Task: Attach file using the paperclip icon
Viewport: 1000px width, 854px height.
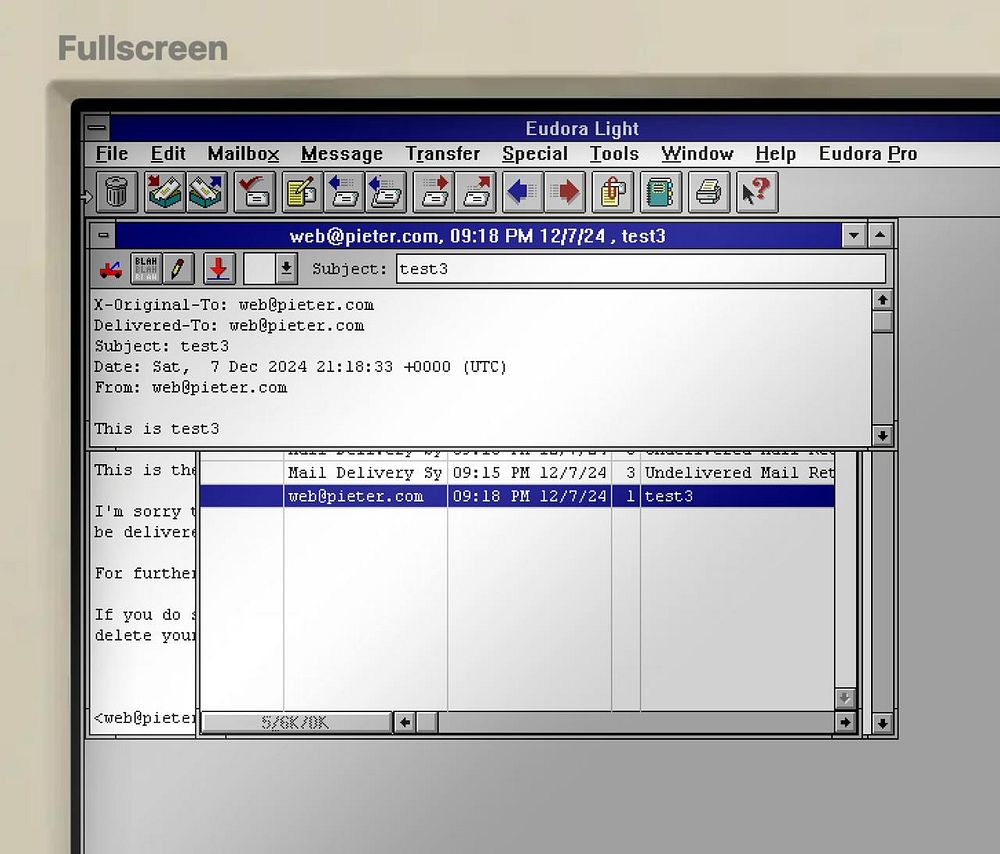Action: tap(613, 191)
